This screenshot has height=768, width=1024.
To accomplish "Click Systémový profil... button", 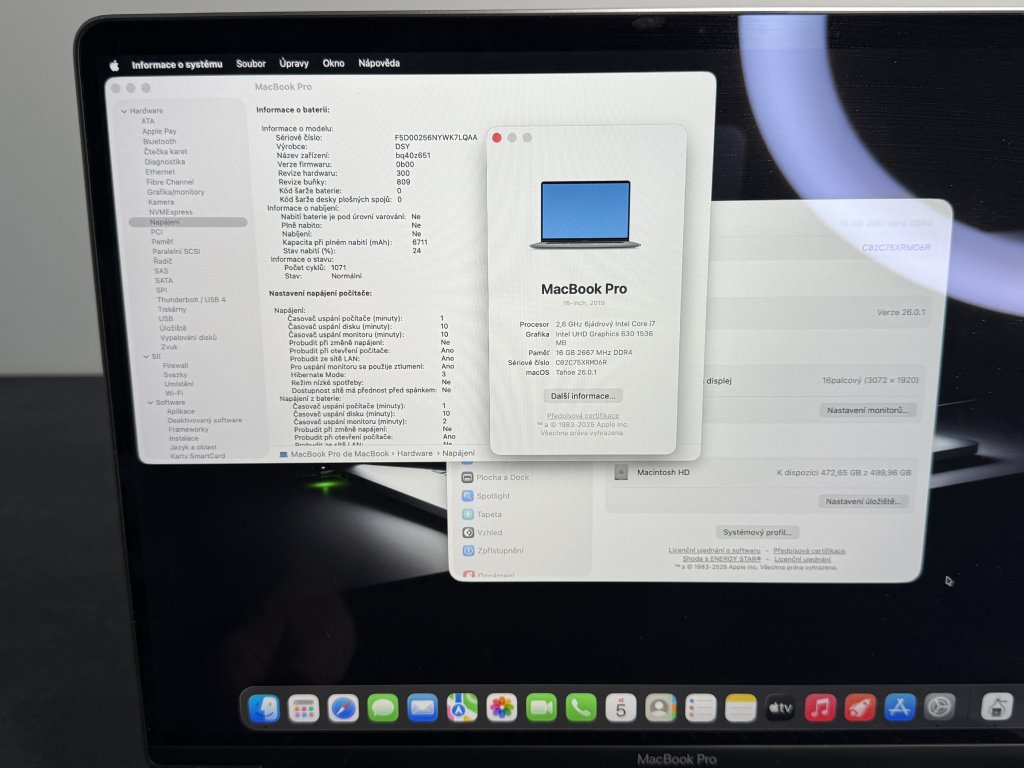I will (757, 532).
